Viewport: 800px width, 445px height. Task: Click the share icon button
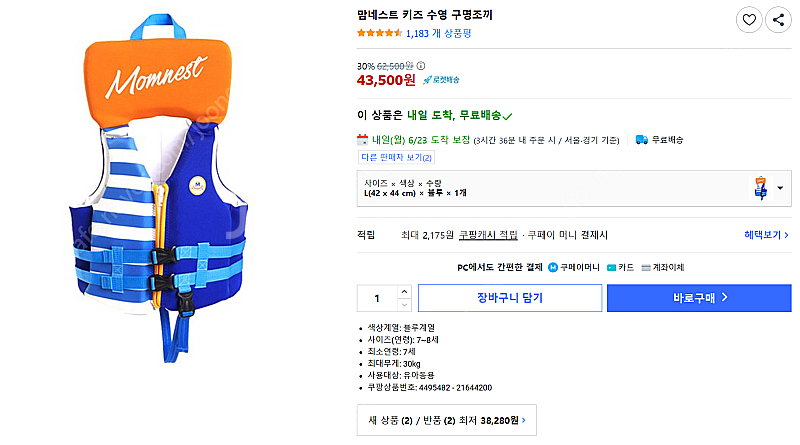pyautogui.click(x=778, y=19)
